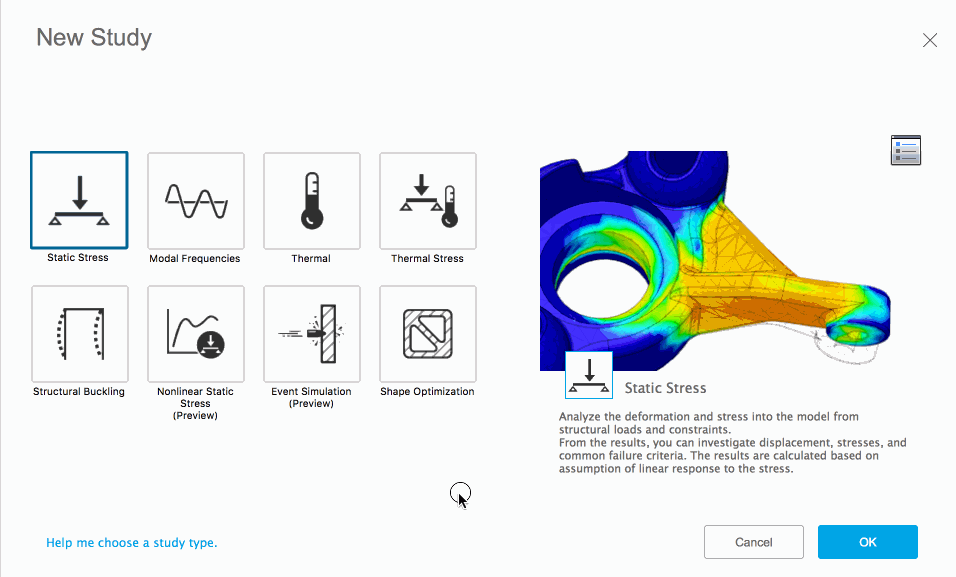Click the 'Thermal' label under thermometer
This screenshot has height=577, width=956.
click(311, 259)
